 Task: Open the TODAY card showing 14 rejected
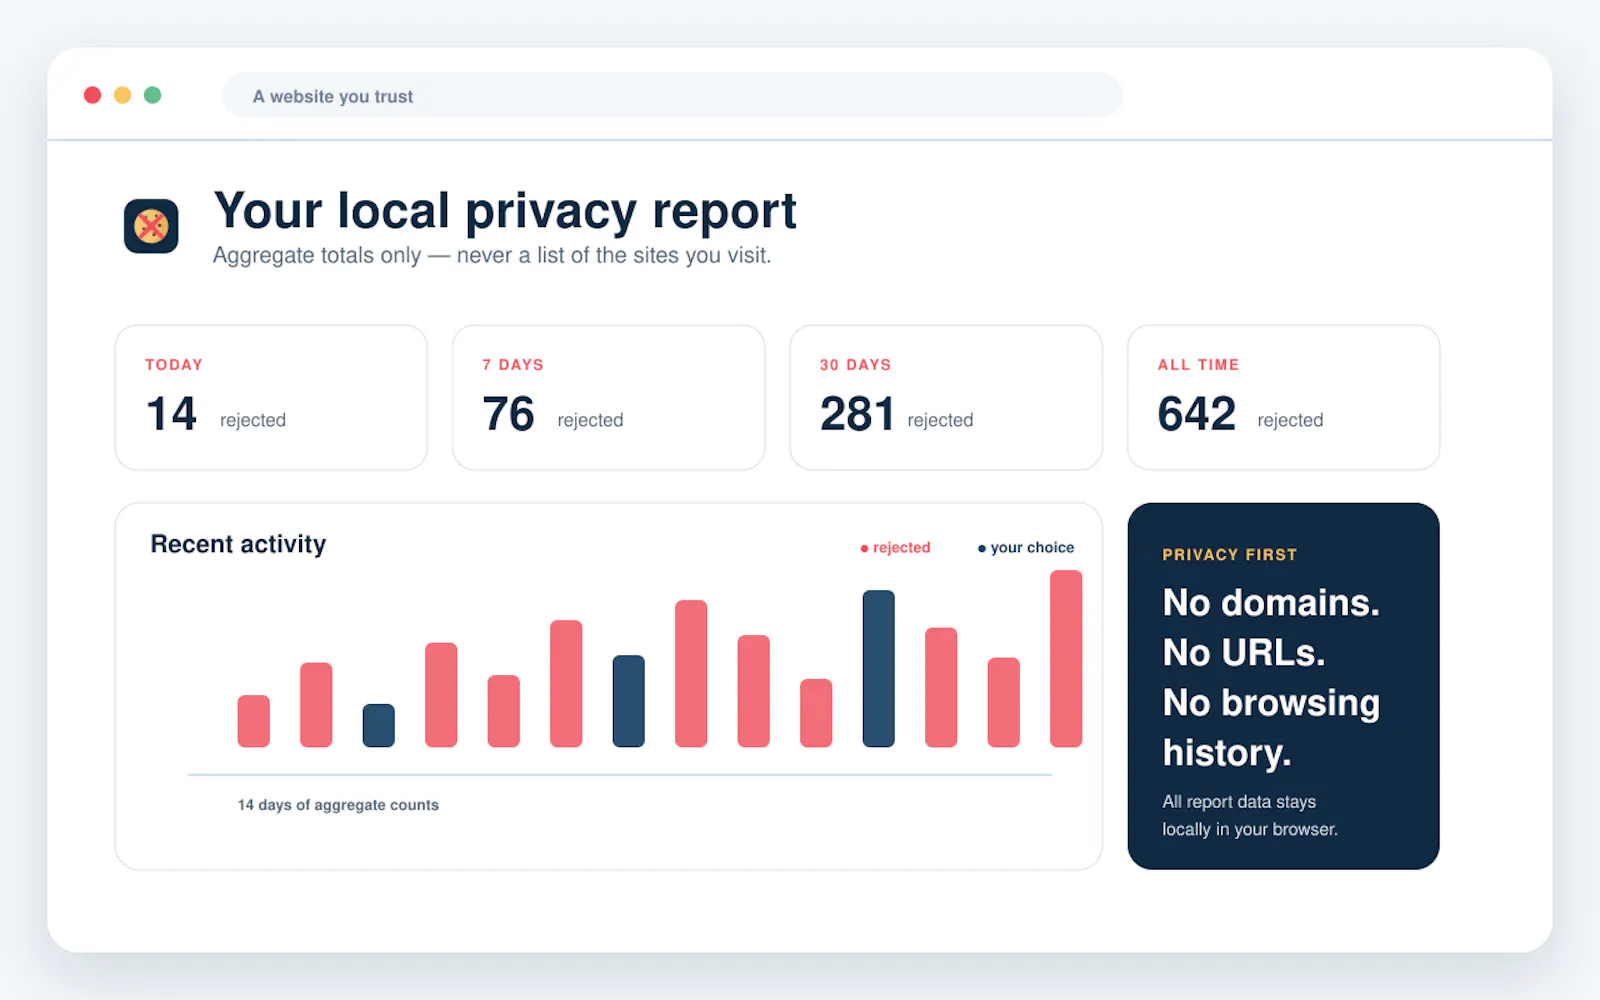pos(271,397)
